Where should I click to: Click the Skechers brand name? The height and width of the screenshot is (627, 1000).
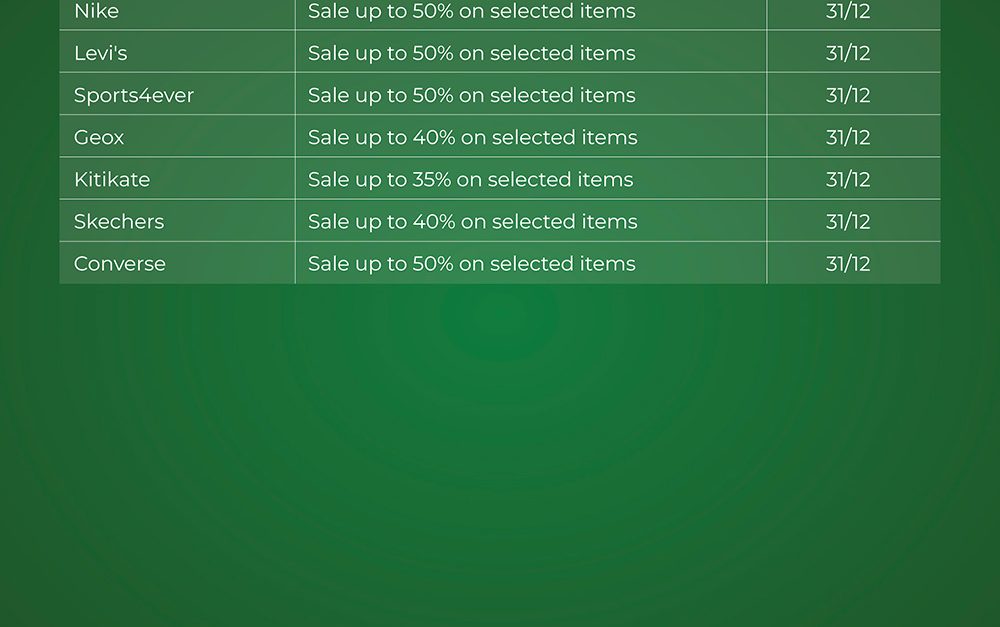point(118,221)
